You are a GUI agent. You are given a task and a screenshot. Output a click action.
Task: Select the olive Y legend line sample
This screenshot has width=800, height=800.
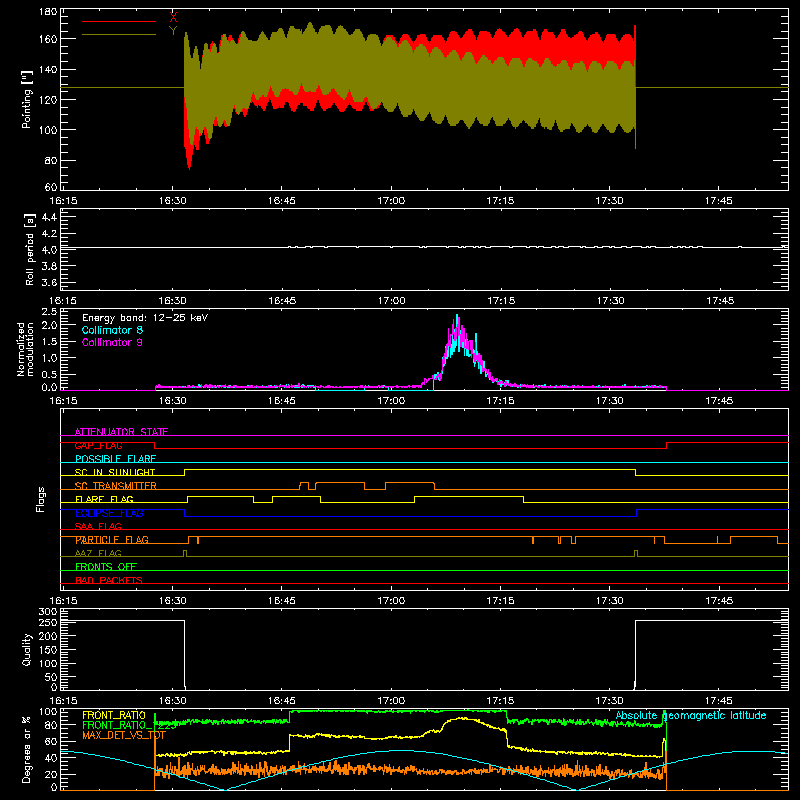[x=119, y=35]
